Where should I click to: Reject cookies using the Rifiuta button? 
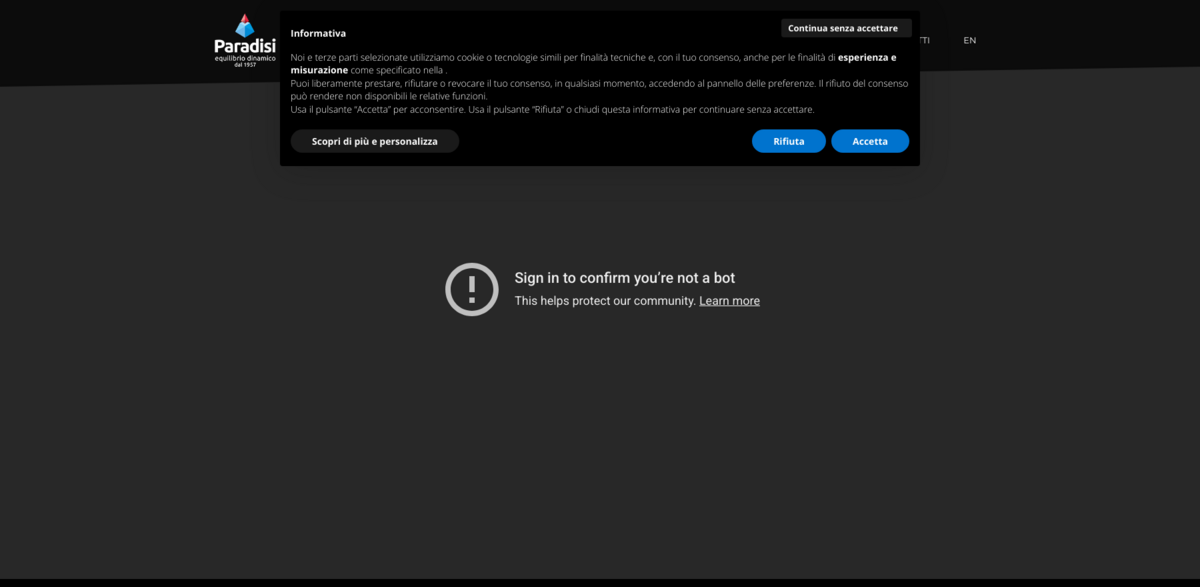pyautogui.click(x=788, y=141)
